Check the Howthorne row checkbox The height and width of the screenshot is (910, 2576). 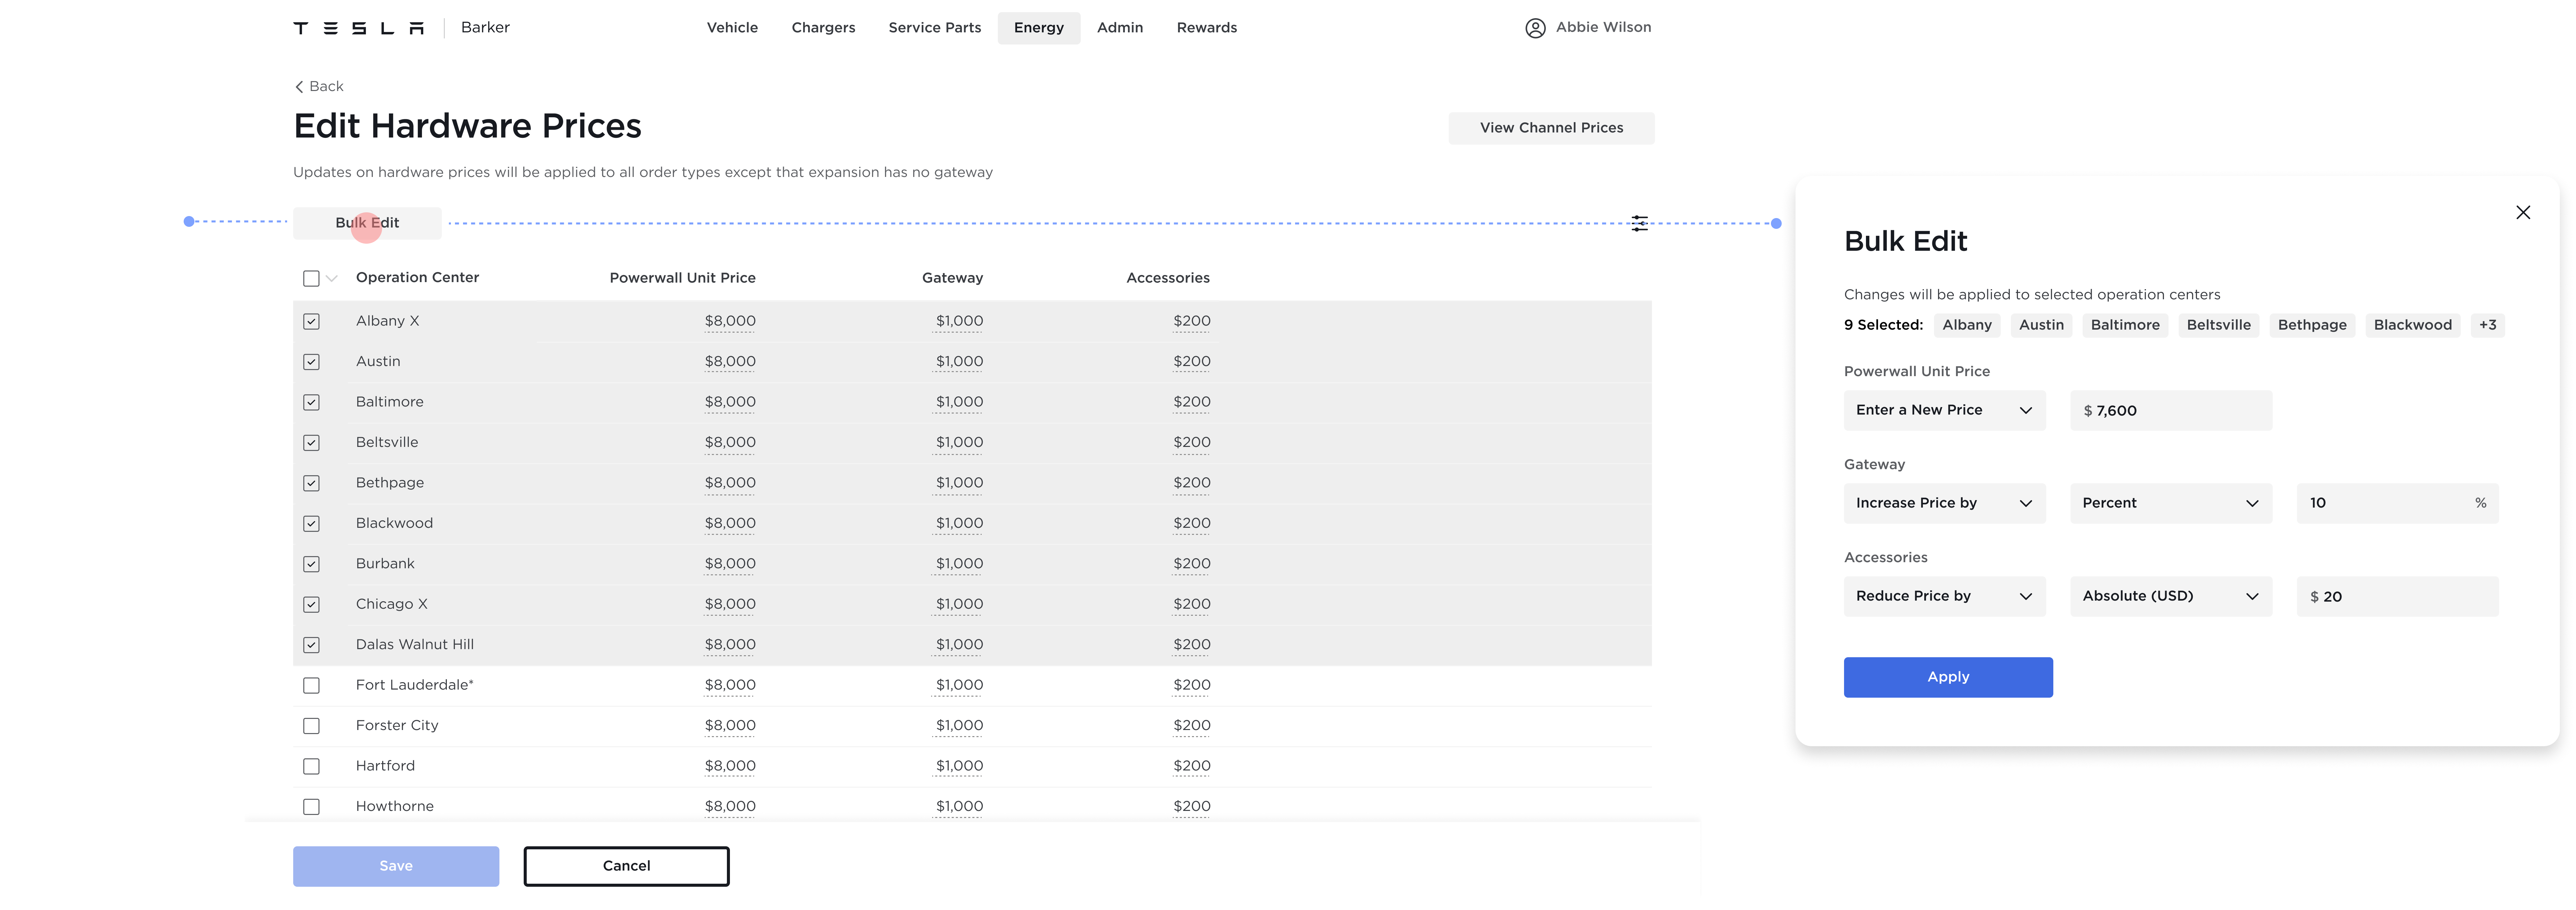(x=311, y=807)
